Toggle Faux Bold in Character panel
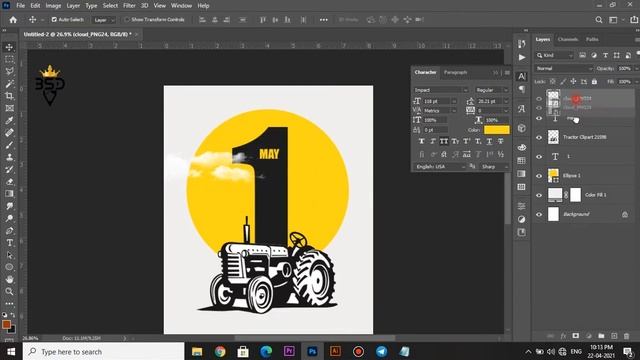This screenshot has width=640, height=360. (x=421, y=141)
